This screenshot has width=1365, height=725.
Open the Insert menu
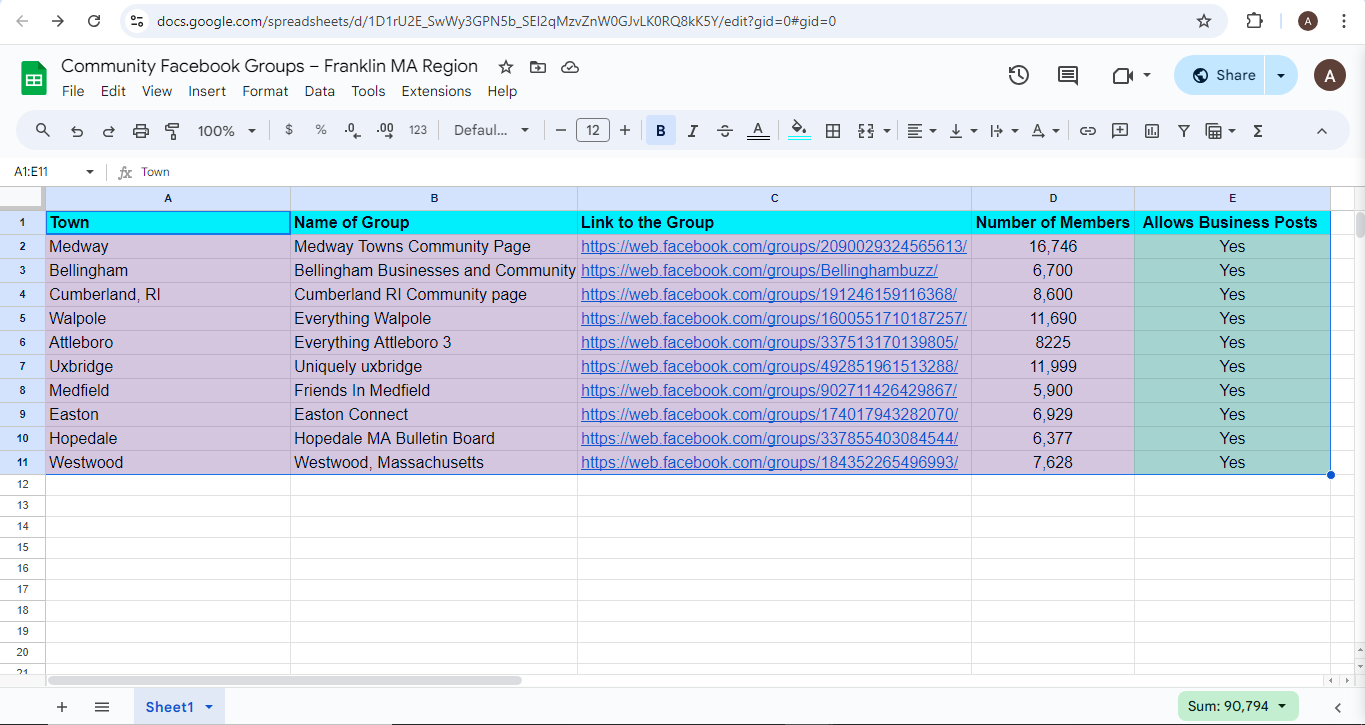click(207, 91)
